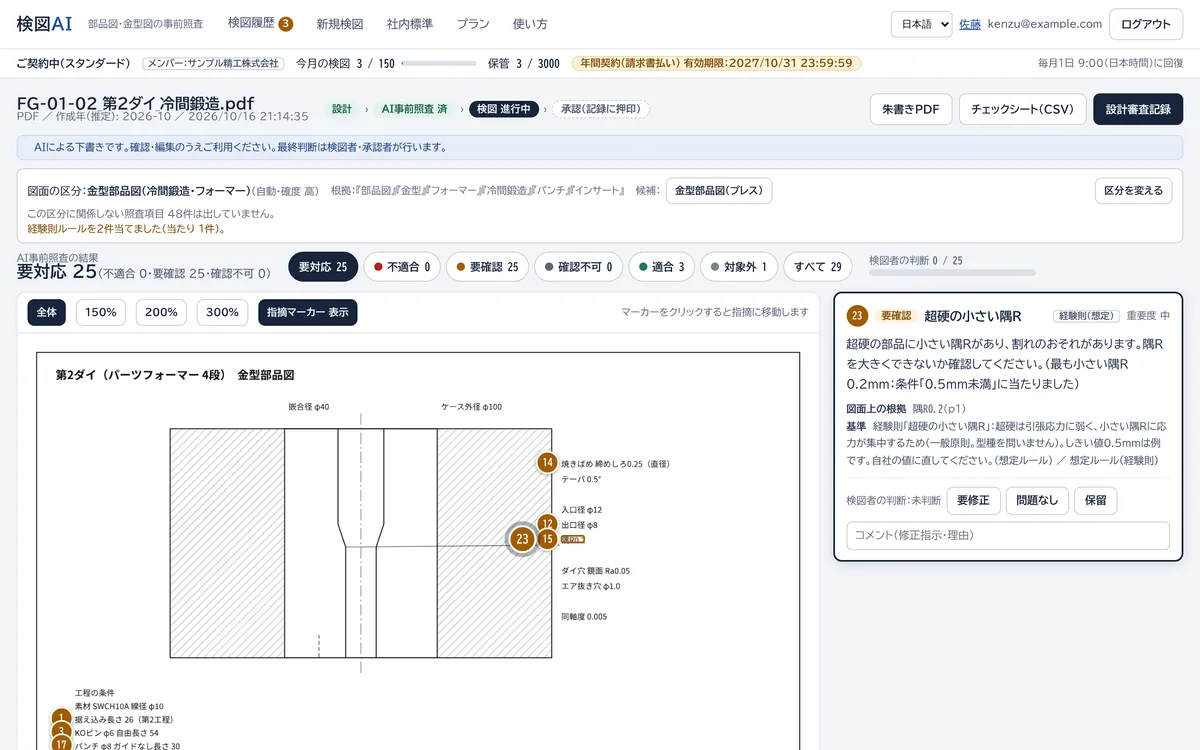The image size is (1200, 750).
Task: Hide the 指摘マーカー 表示 toggle
Action: 307,312
